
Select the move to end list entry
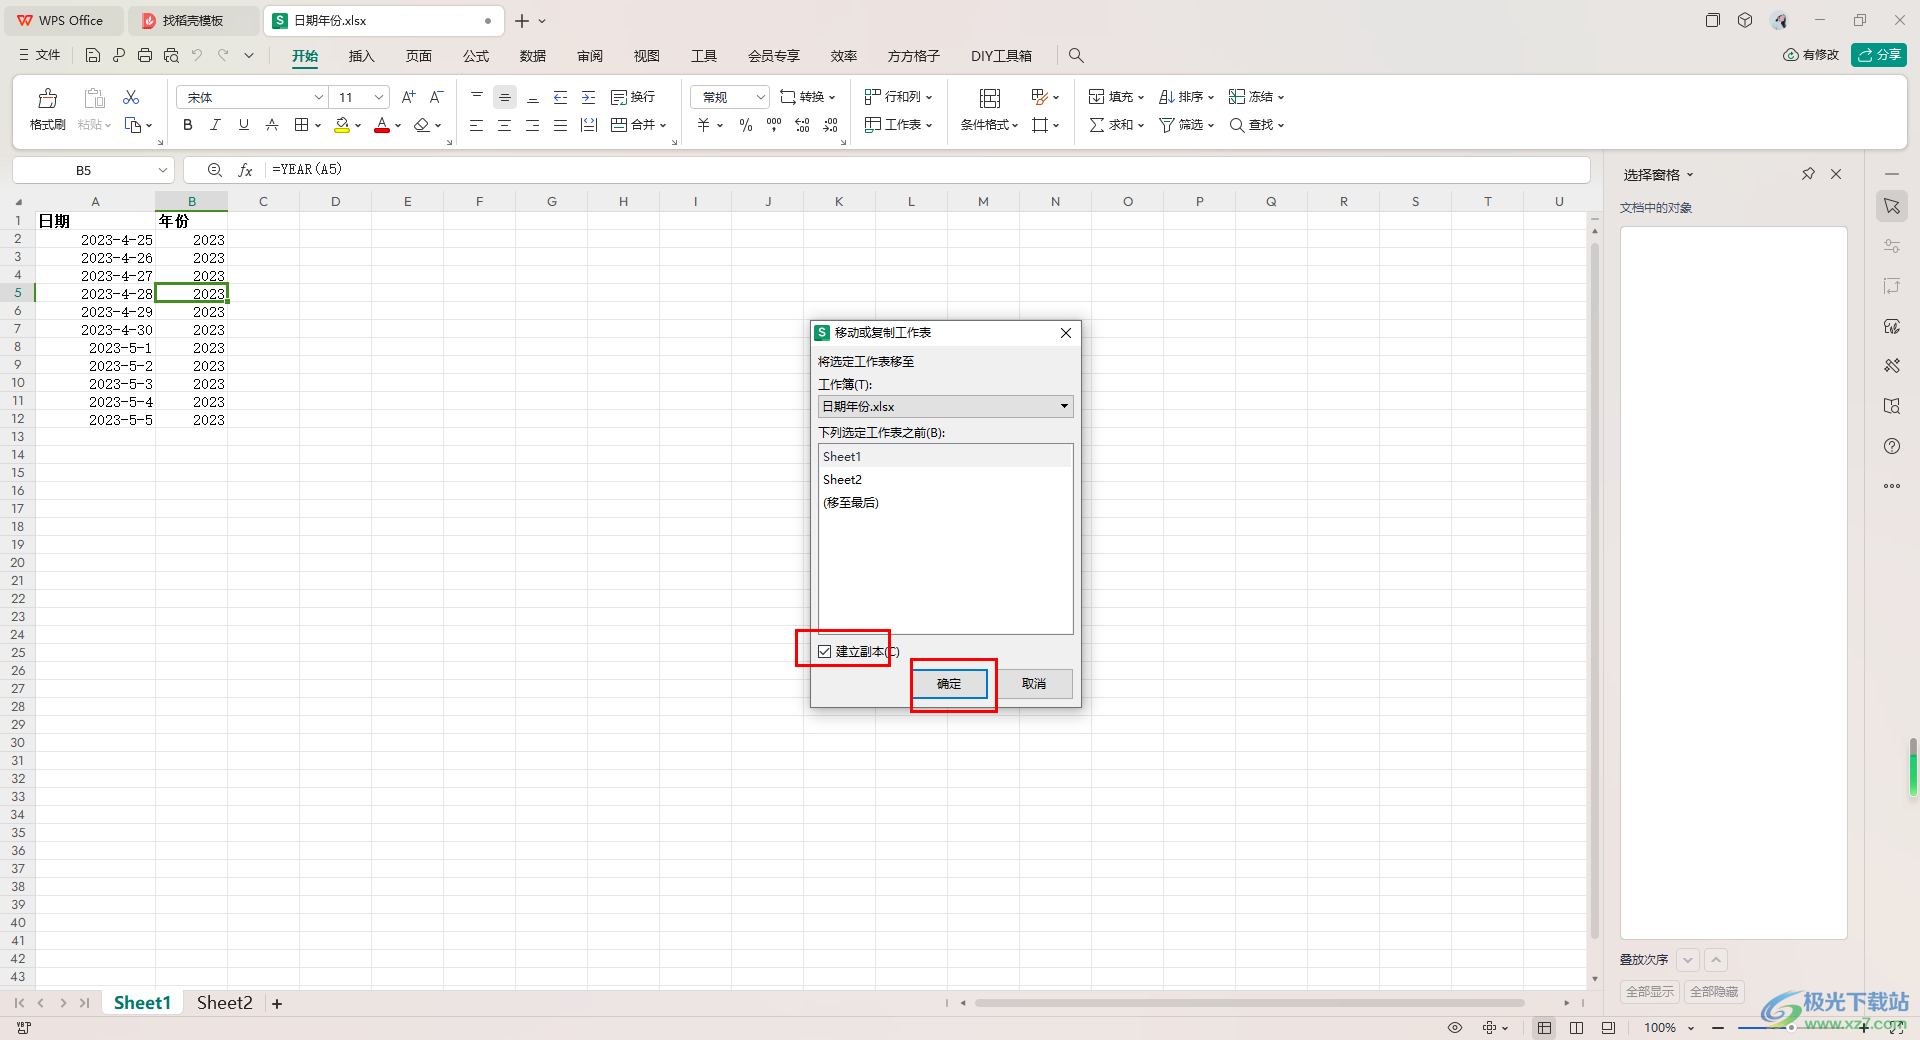point(945,503)
